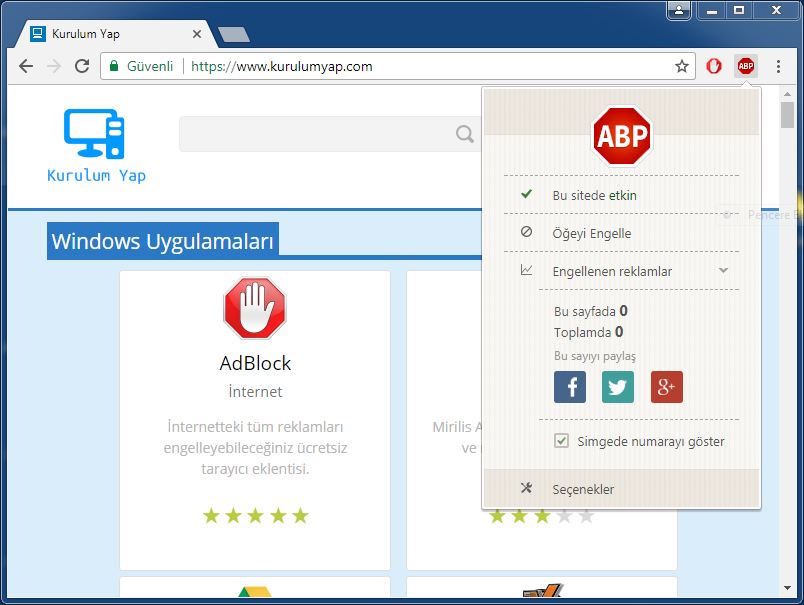Image resolution: width=804 pixels, height=605 pixels.
Task: Click the AdBlock red hand icon
Action: coord(255,308)
